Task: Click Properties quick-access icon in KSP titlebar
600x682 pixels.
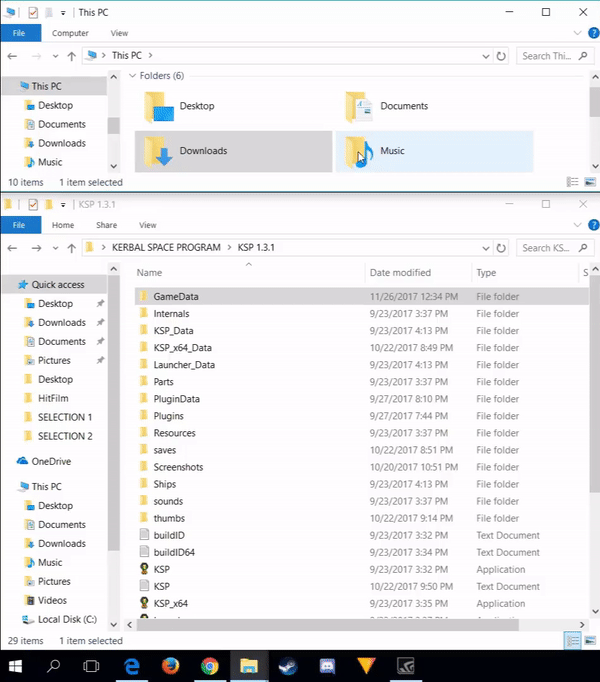Action: point(33,204)
